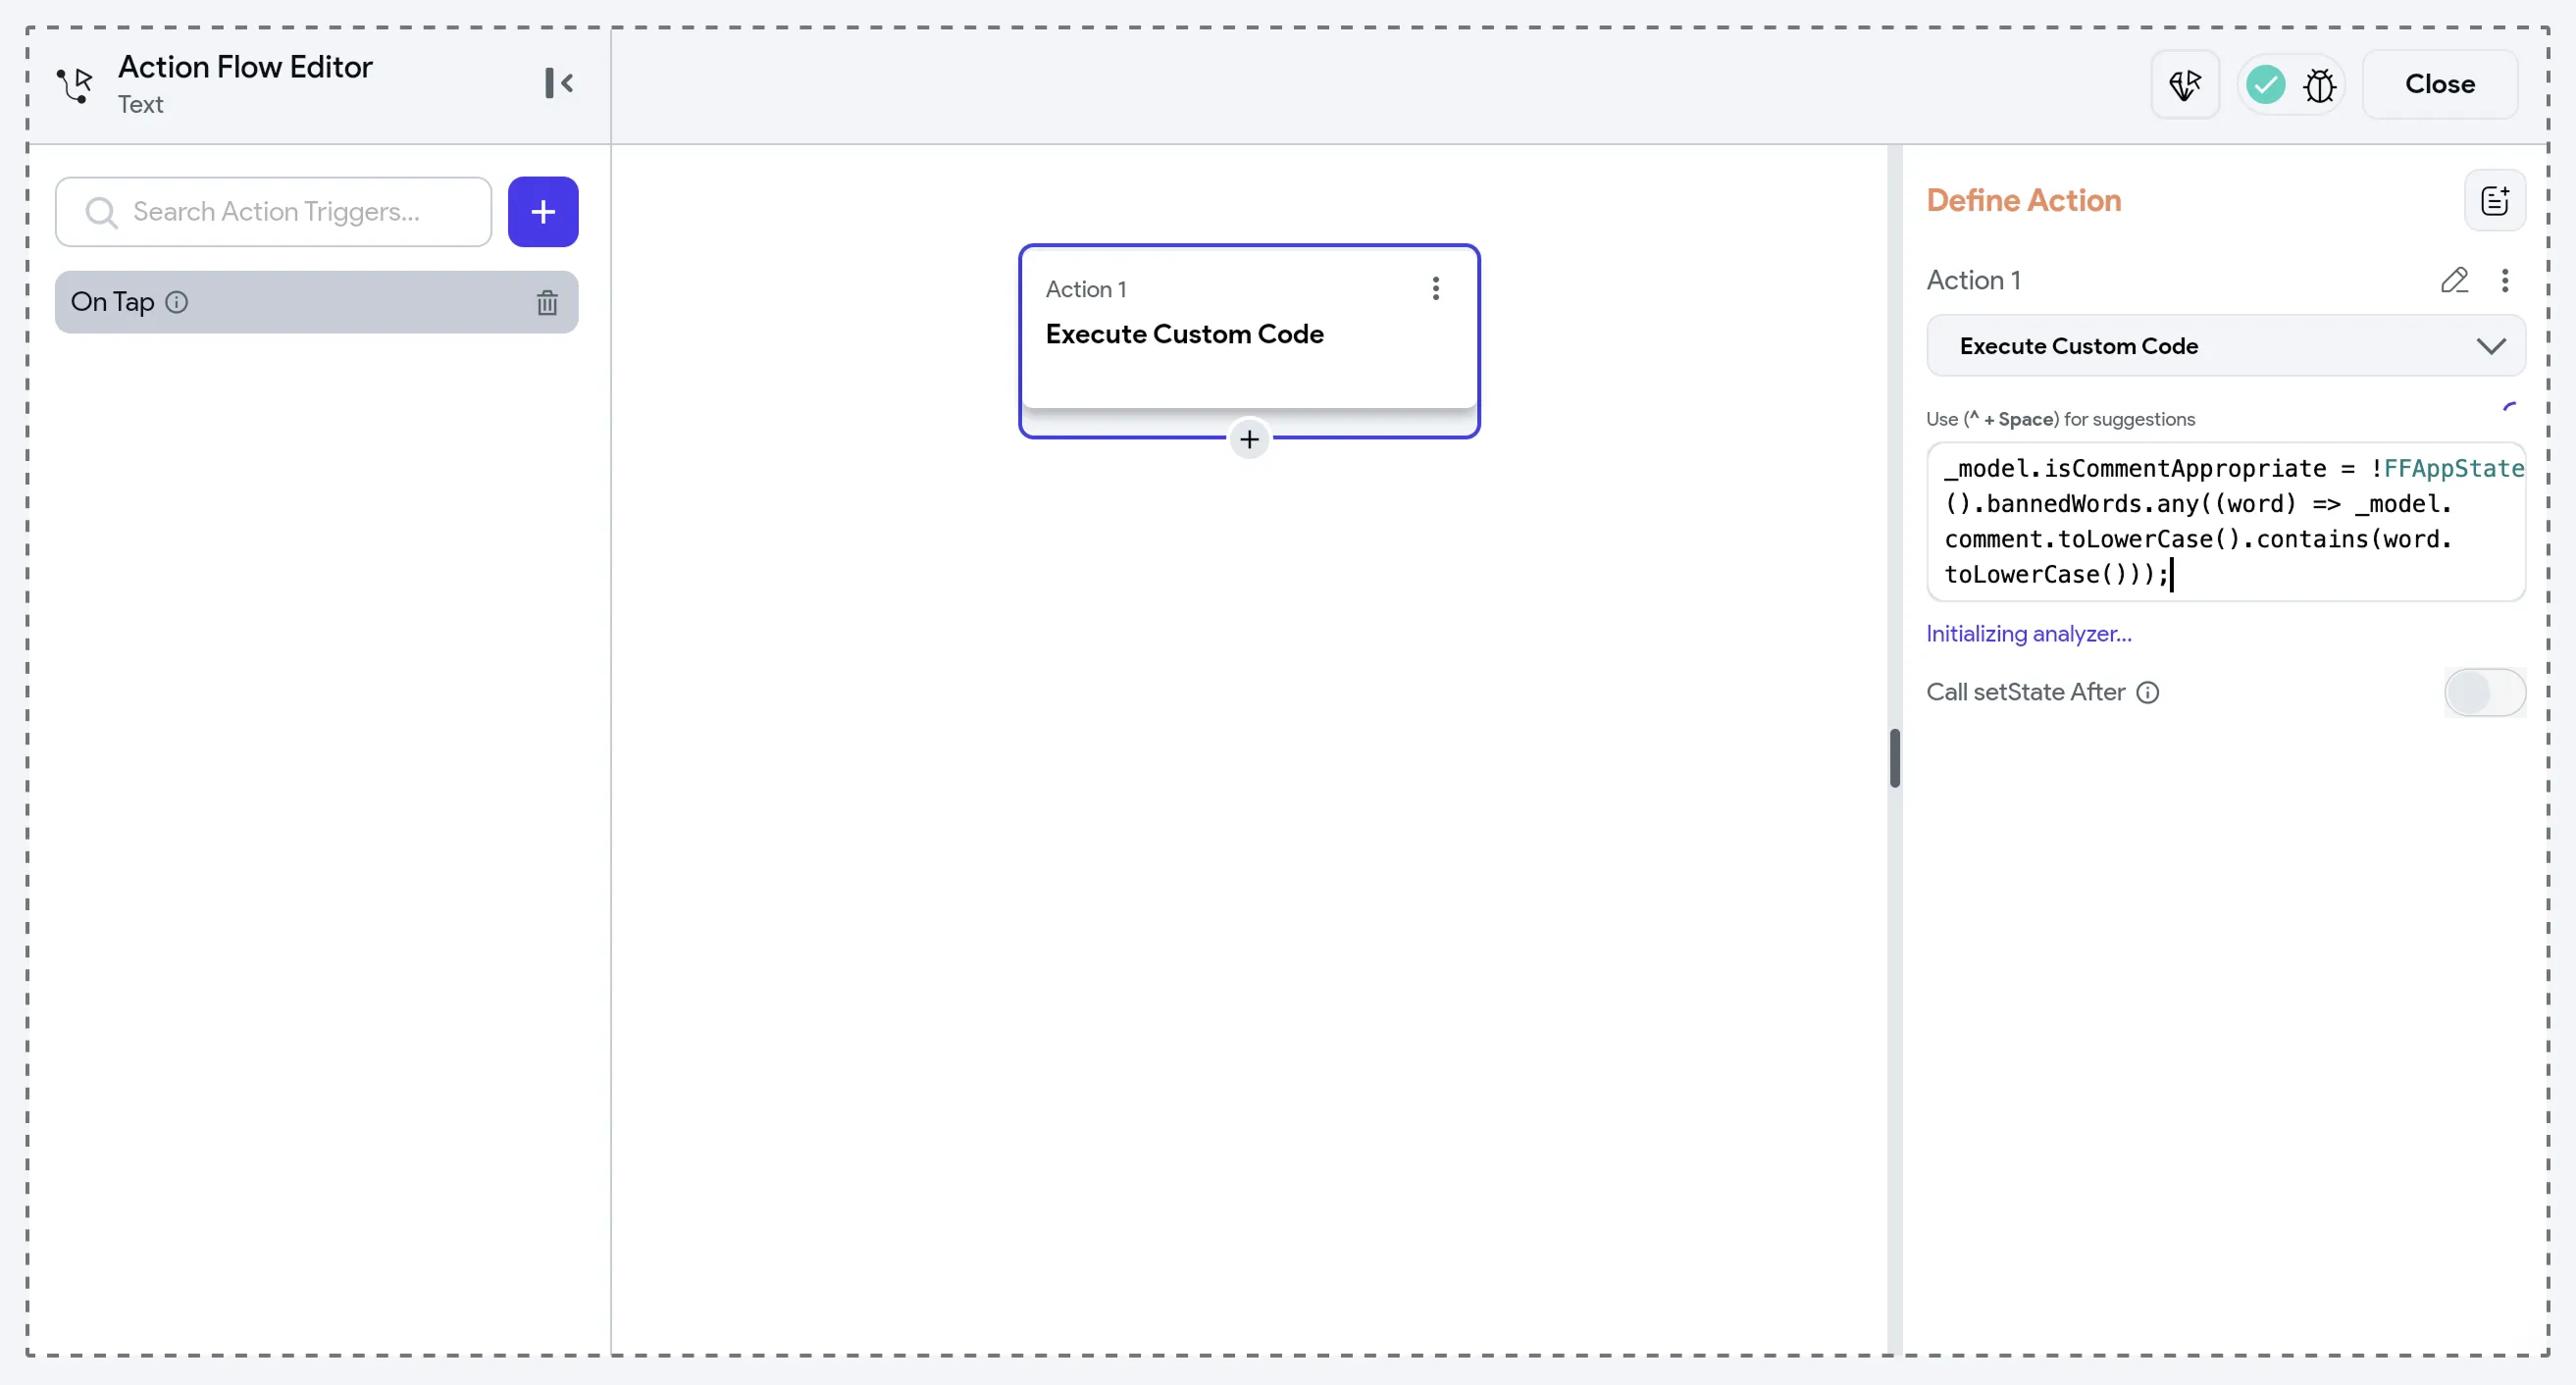
Task: Click the suggestions shortcut hint text
Action: click(2061, 419)
